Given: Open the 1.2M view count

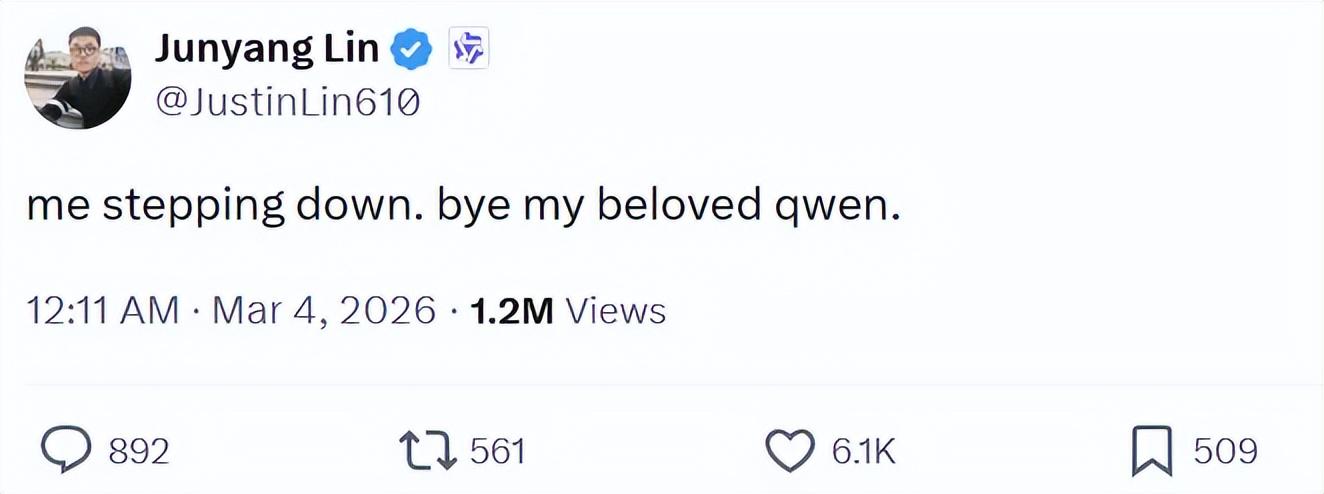Looking at the screenshot, I should [511, 310].
